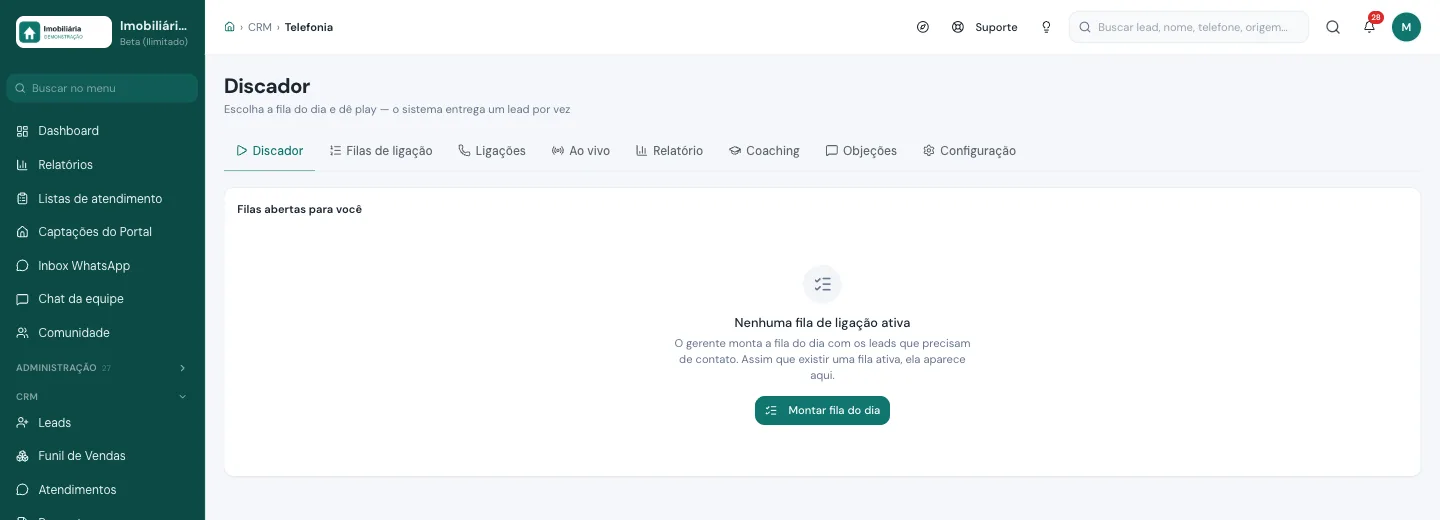Click the Listas de atendimento clipboard icon
The width and height of the screenshot is (1440, 520).
click(22, 199)
